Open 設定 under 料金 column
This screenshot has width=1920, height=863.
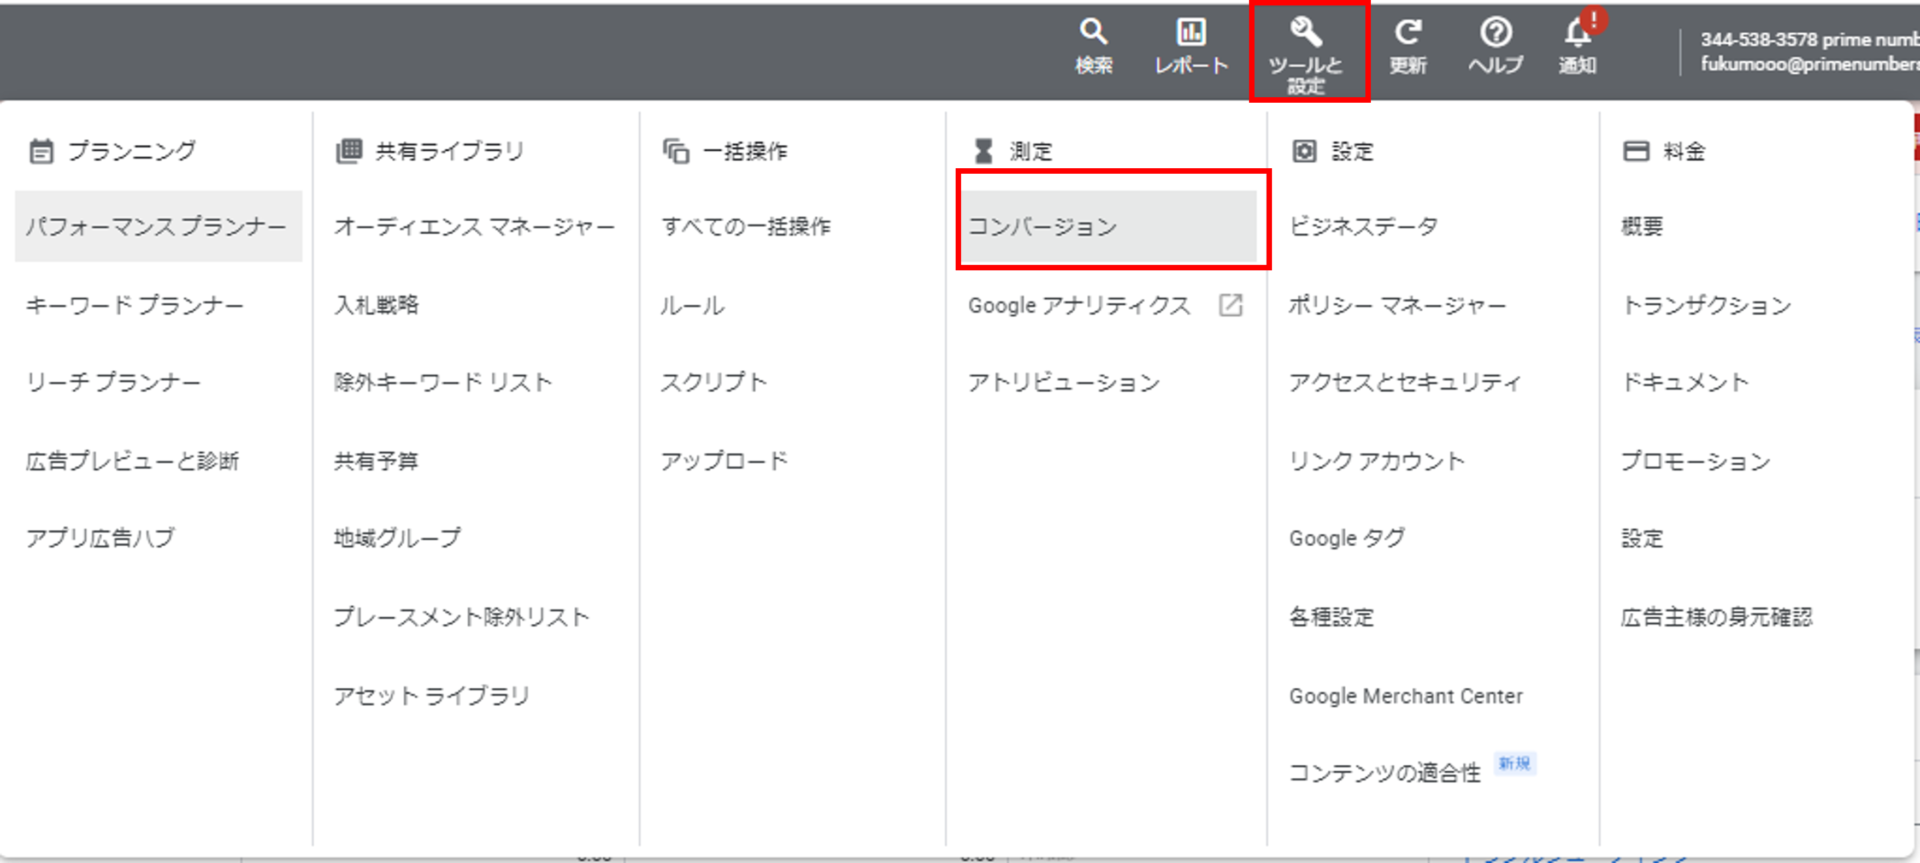[x=1642, y=538]
